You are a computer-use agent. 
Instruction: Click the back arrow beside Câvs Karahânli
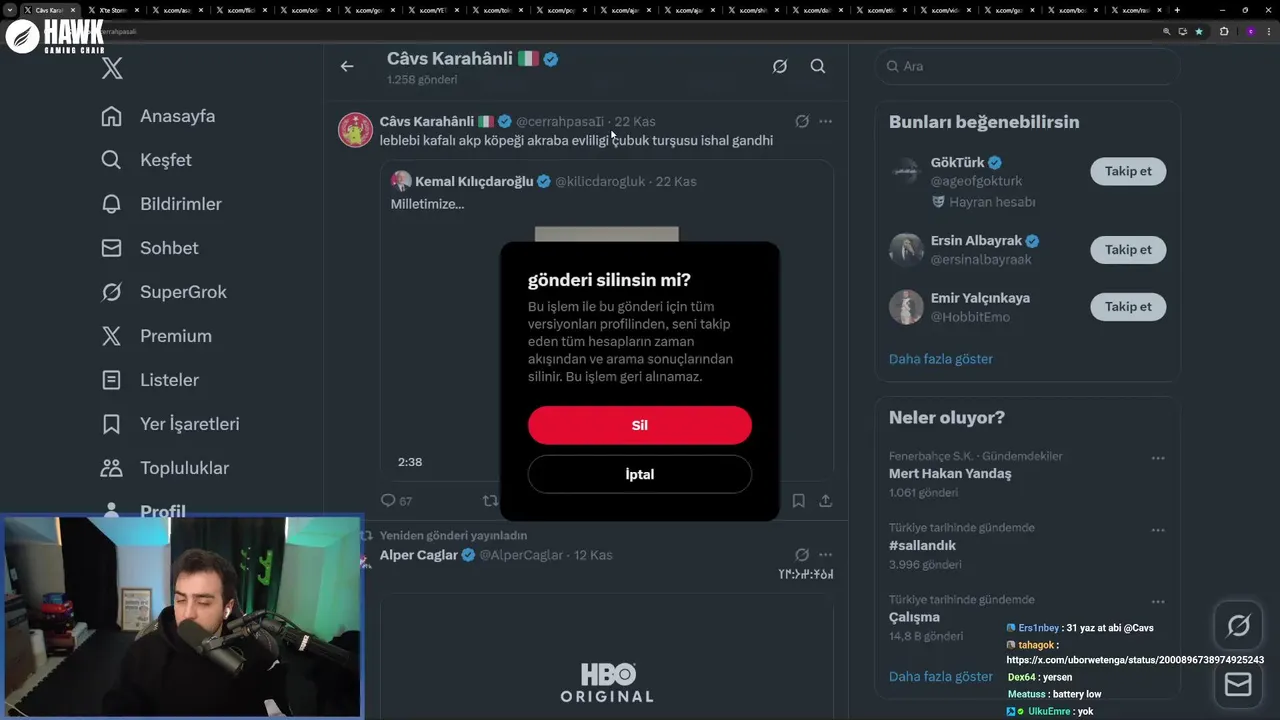coord(347,66)
